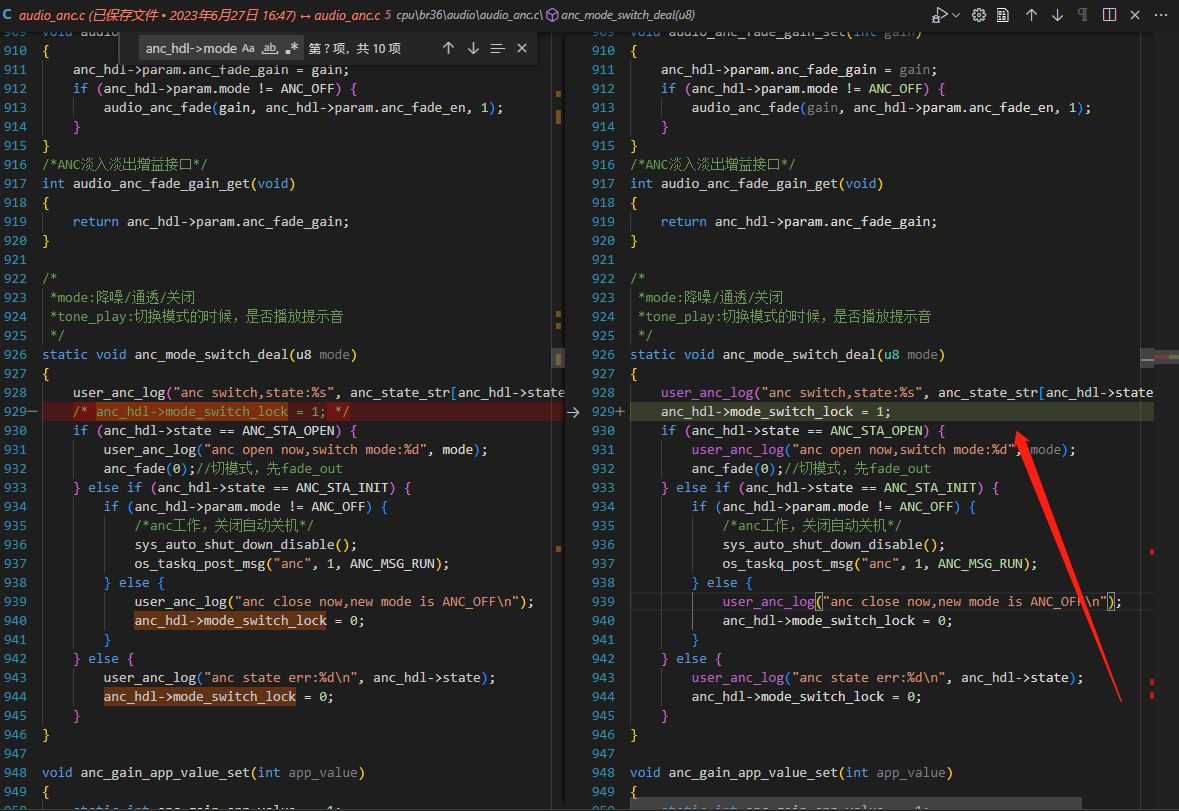Jump to next change in diff
Screen dimensions: 1179x811
tap(1057, 15)
